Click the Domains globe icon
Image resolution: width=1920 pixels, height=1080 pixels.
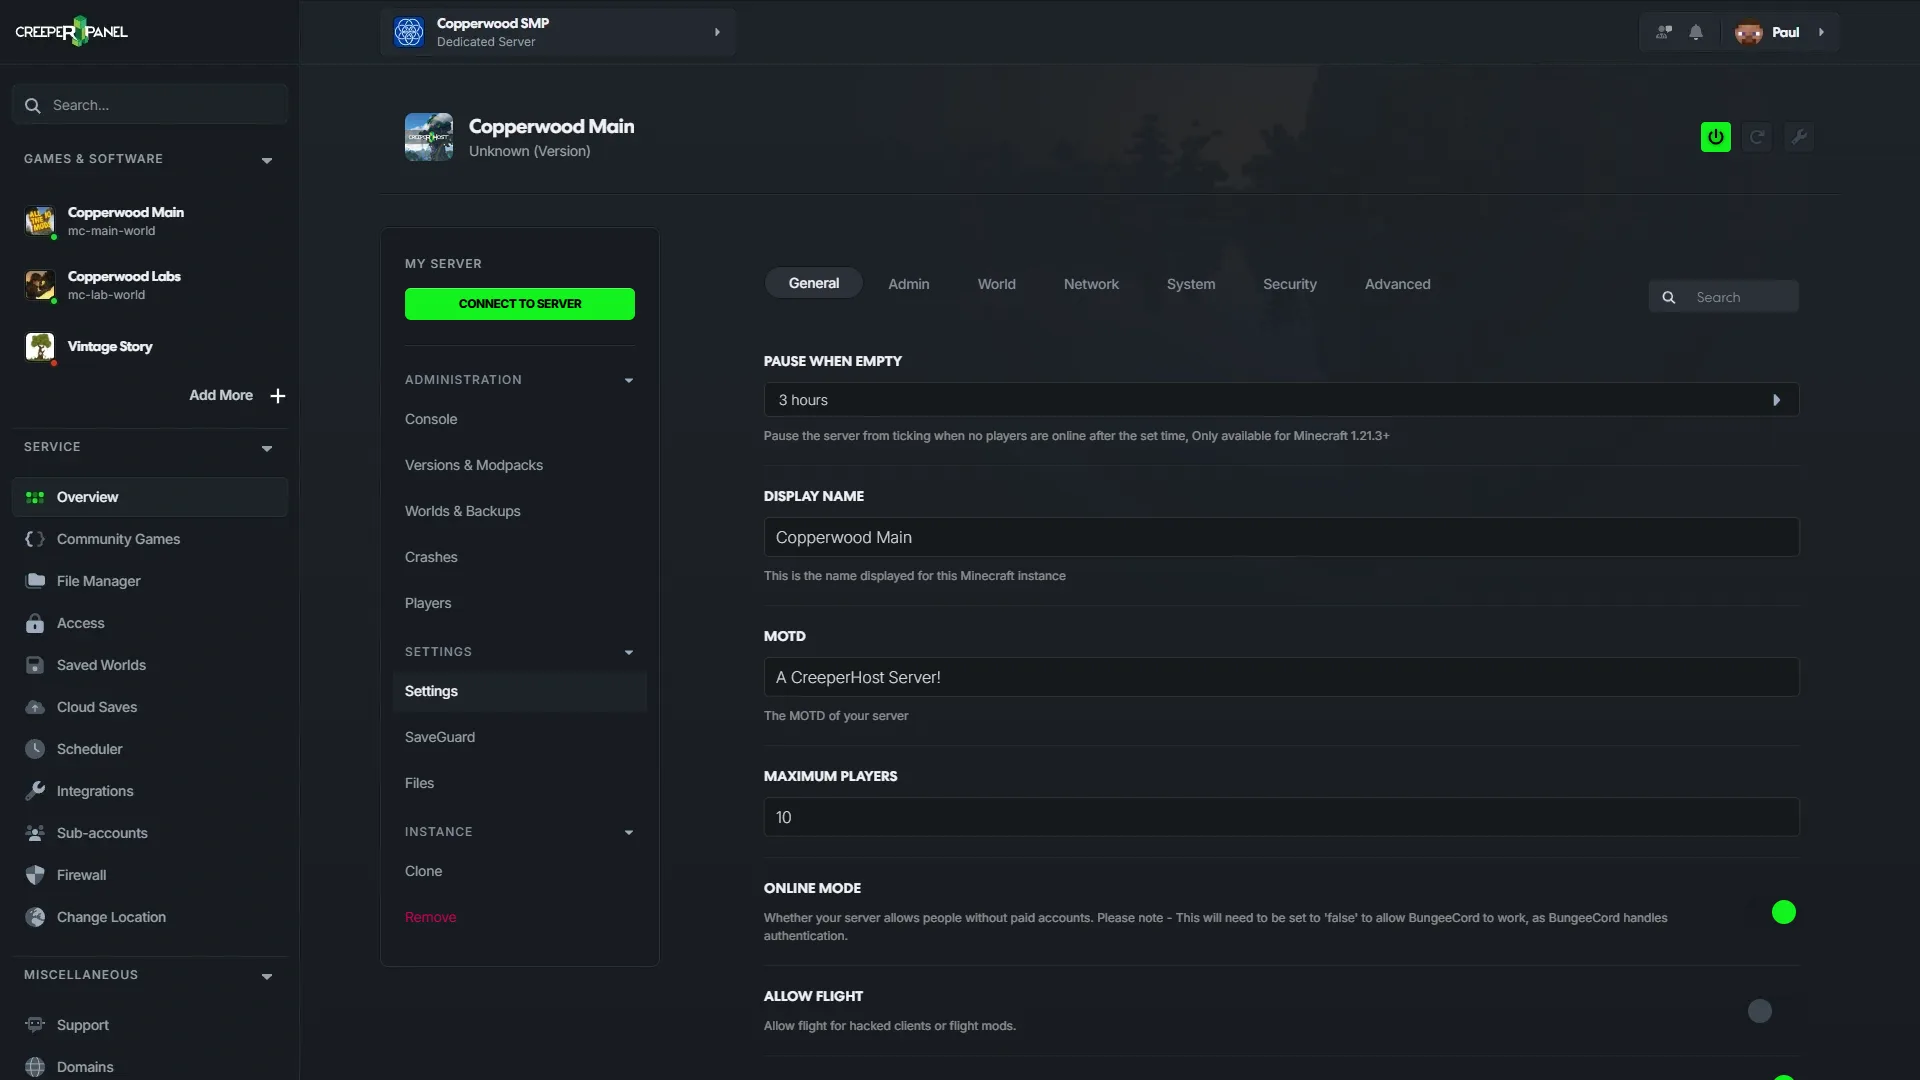pos(35,1067)
